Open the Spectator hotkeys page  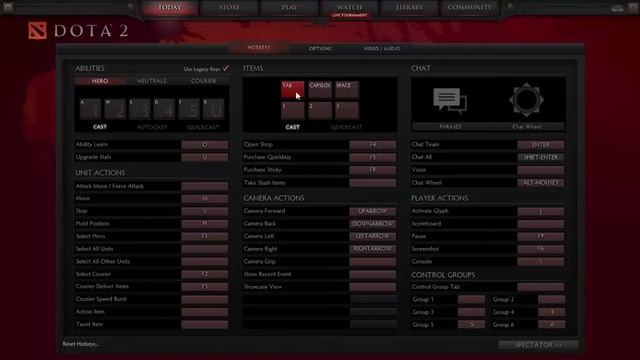point(538,345)
